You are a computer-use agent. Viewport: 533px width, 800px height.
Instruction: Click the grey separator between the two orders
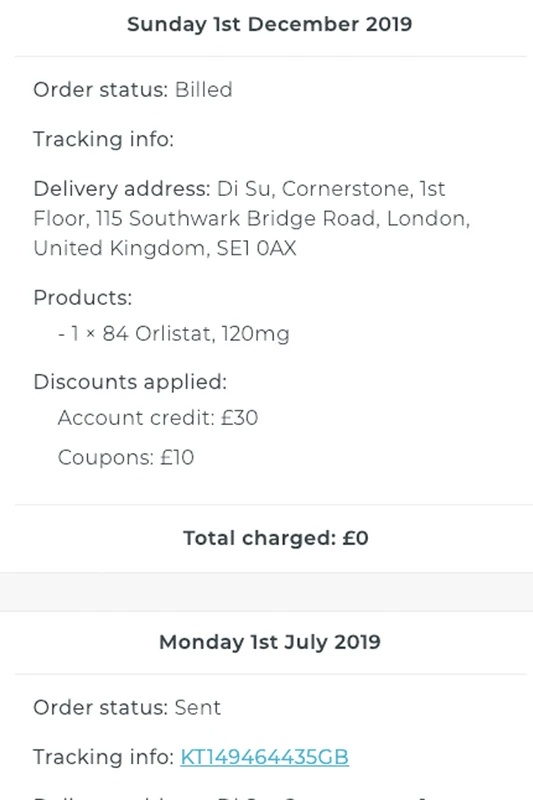click(266, 592)
